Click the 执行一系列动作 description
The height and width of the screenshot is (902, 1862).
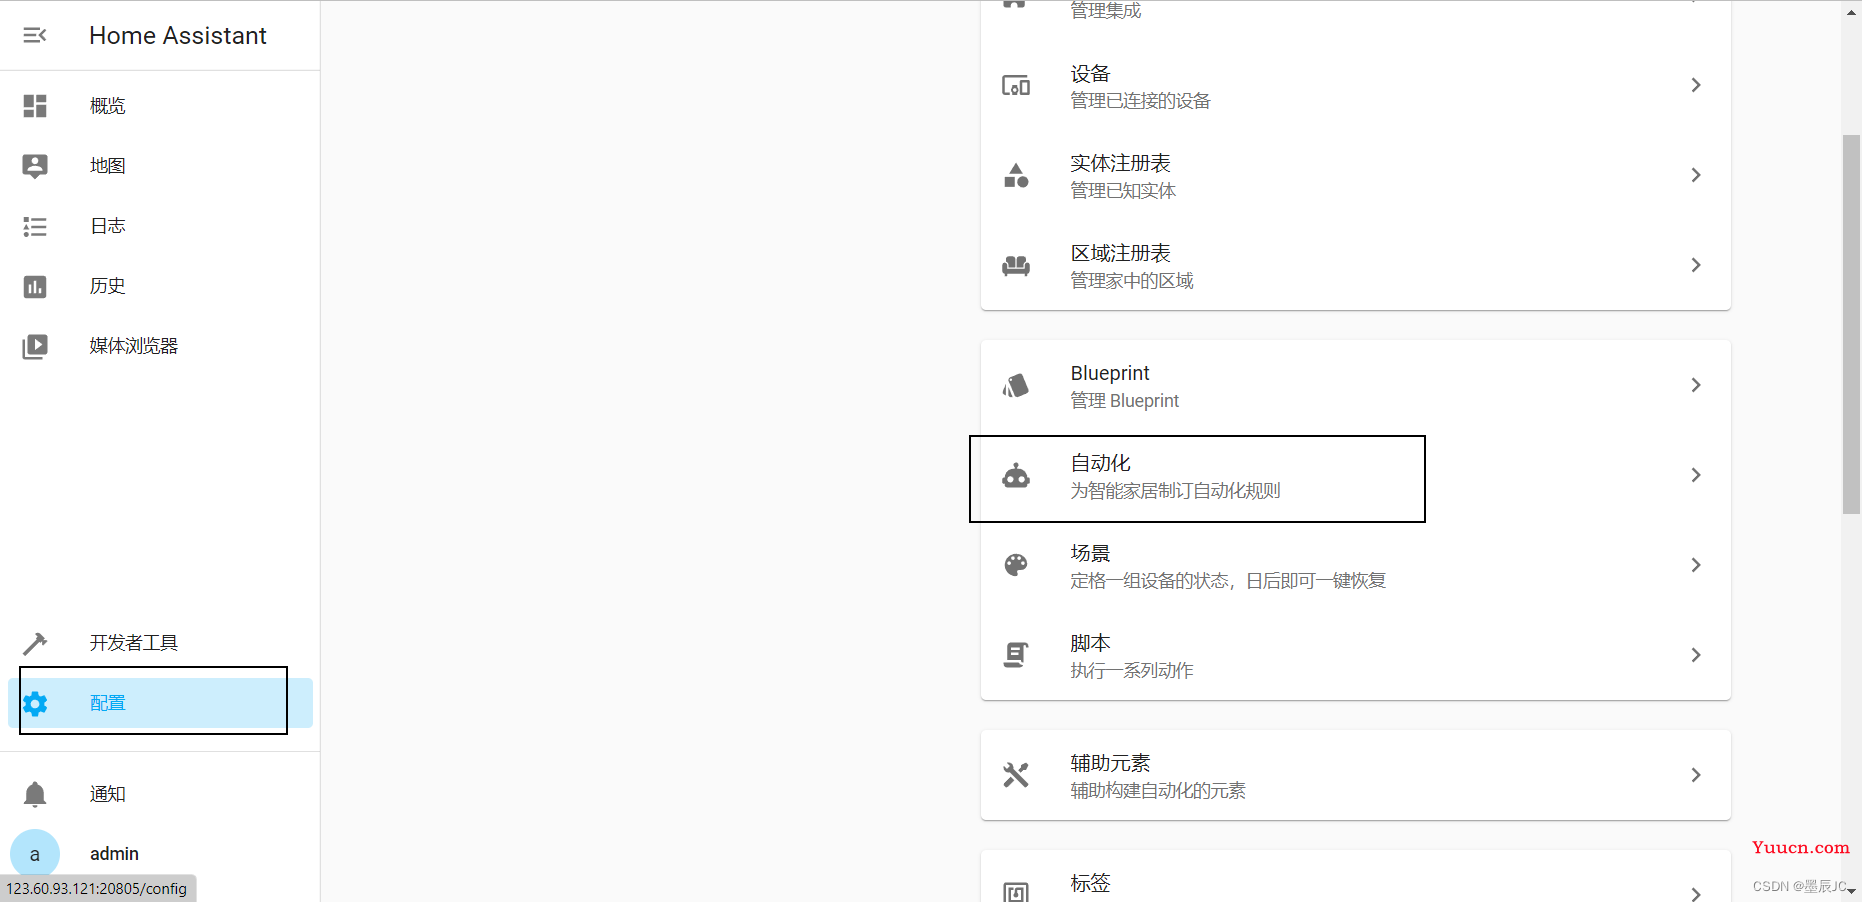point(1132,671)
